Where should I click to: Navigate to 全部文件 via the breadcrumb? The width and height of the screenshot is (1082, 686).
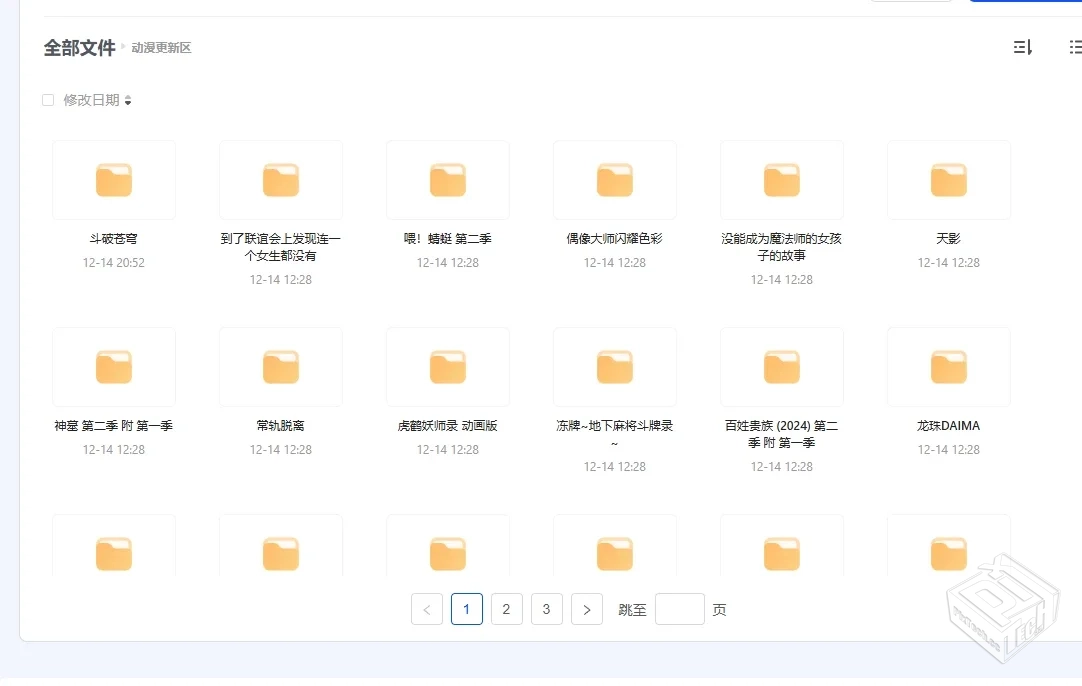pyautogui.click(x=80, y=46)
